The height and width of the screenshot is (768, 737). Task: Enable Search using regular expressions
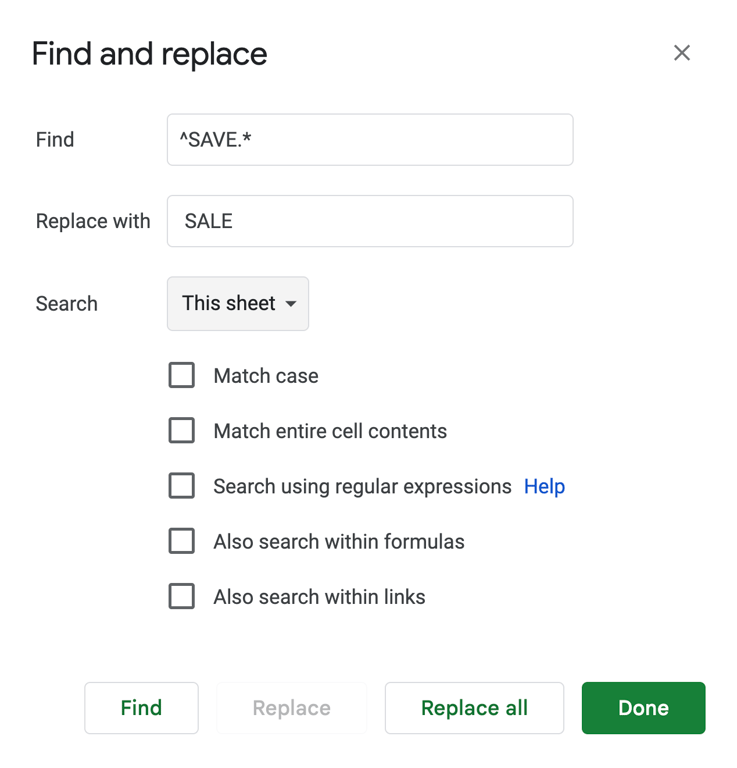pos(182,486)
